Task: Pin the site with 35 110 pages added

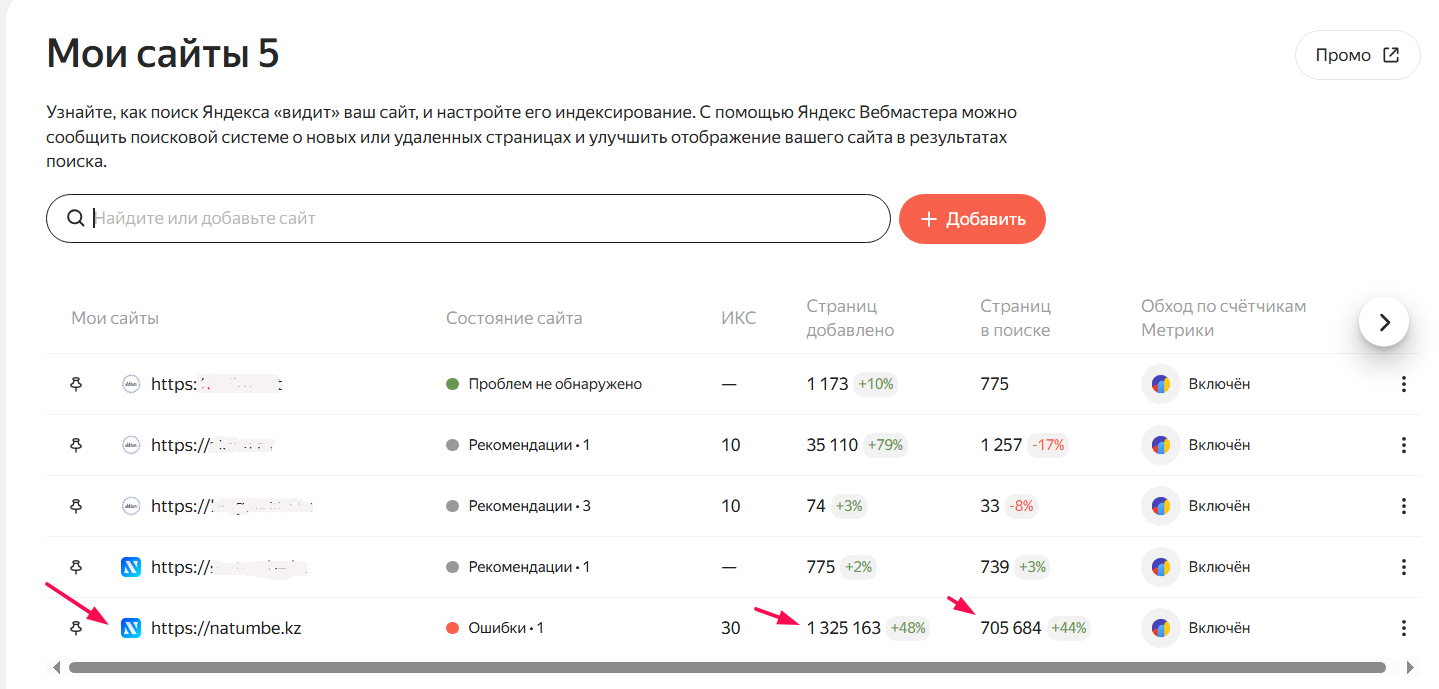Action: tap(76, 445)
